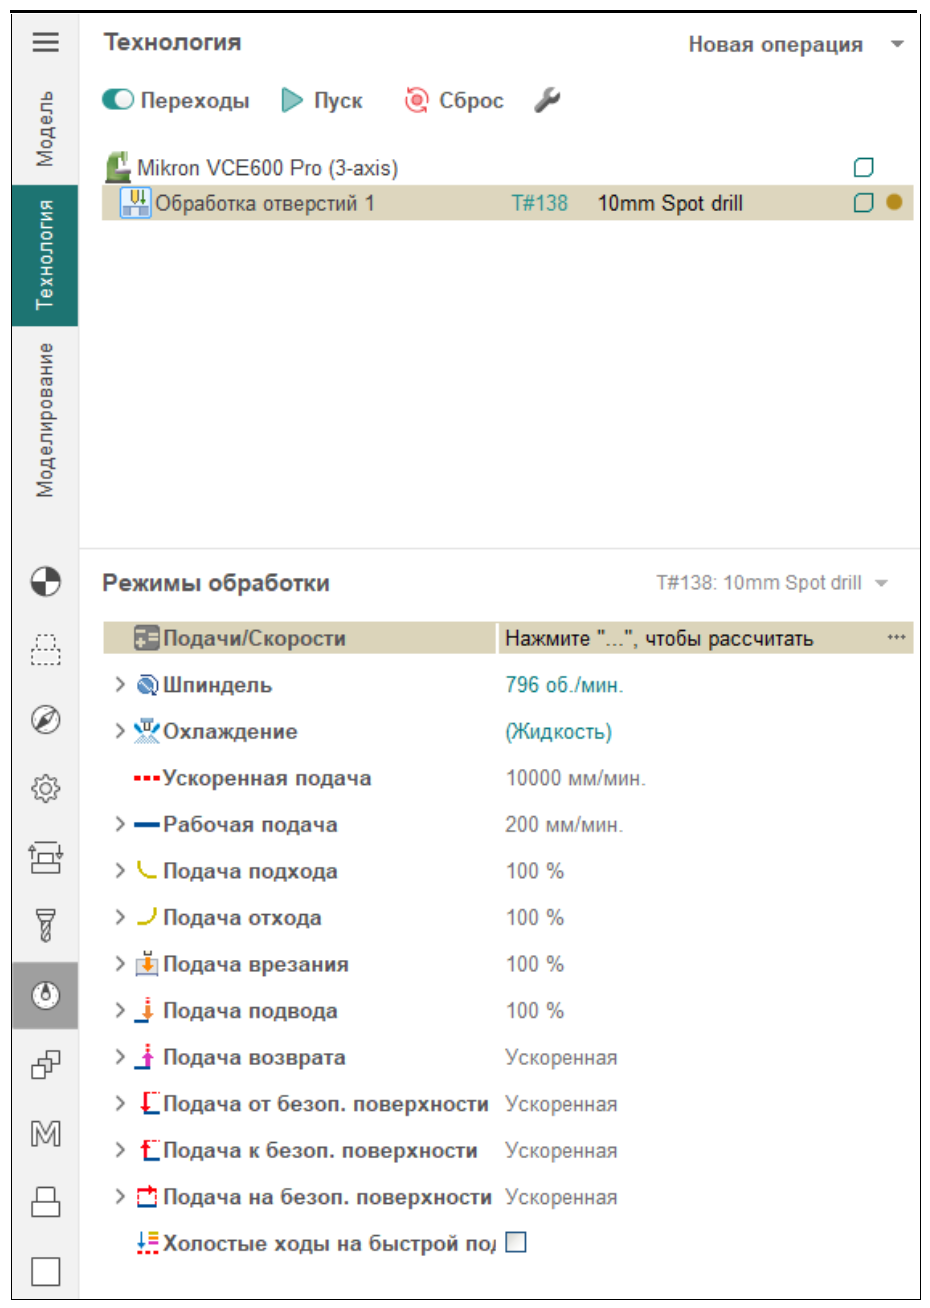This screenshot has width=930, height=1308.
Task: Toggle the Переходы switch
Action: [x=118, y=100]
